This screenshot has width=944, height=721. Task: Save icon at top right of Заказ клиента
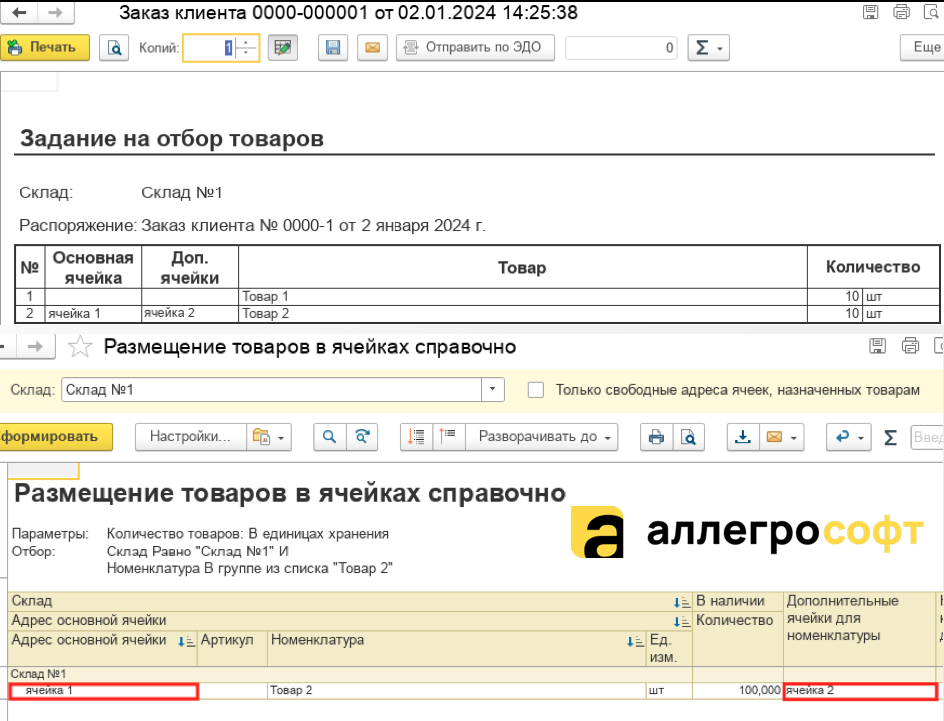[871, 12]
